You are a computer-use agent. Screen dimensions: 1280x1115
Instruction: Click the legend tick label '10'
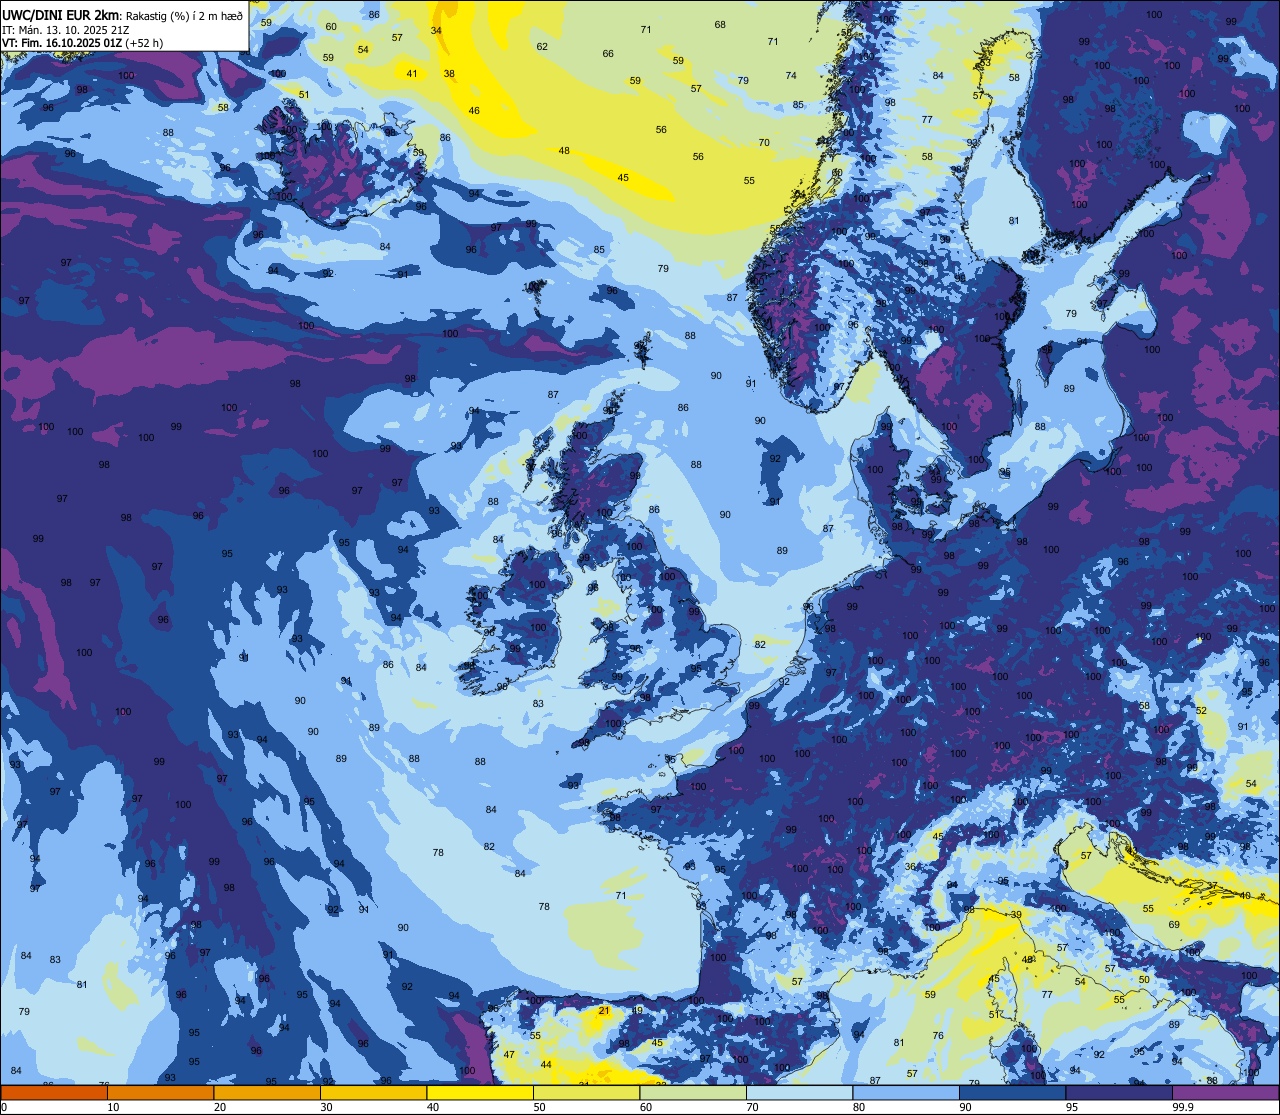coord(113,1107)
